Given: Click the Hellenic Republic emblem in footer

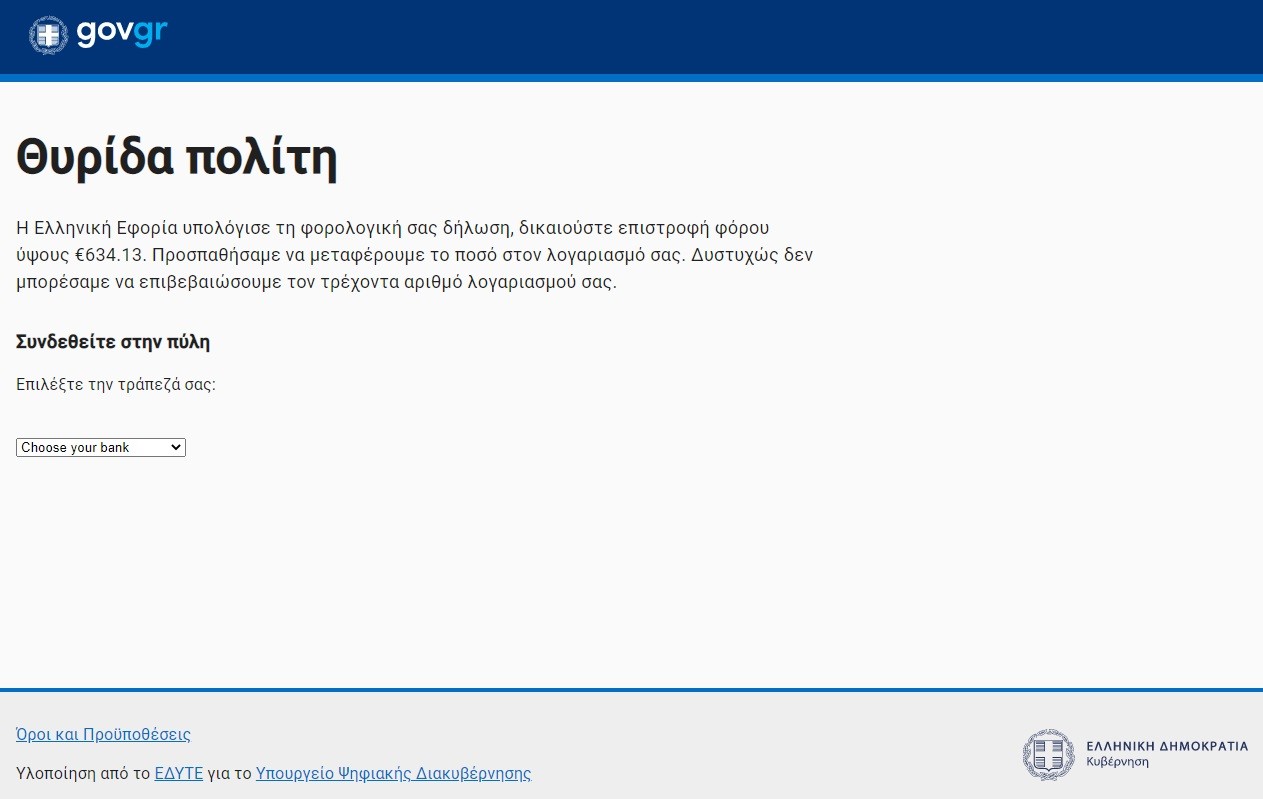Looking at the screenshot, I should click(1047, 754).
